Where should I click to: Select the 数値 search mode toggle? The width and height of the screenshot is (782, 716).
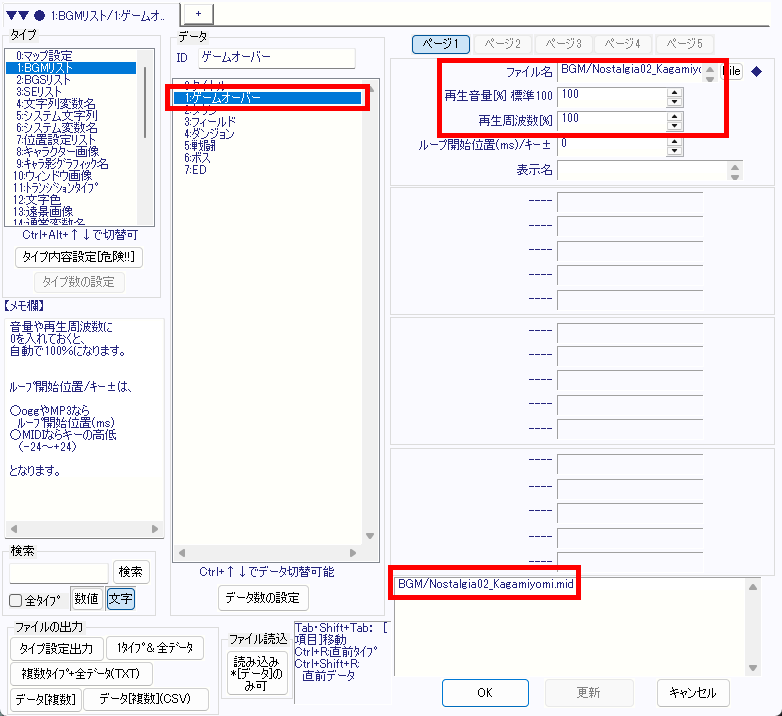click(87, 599)
